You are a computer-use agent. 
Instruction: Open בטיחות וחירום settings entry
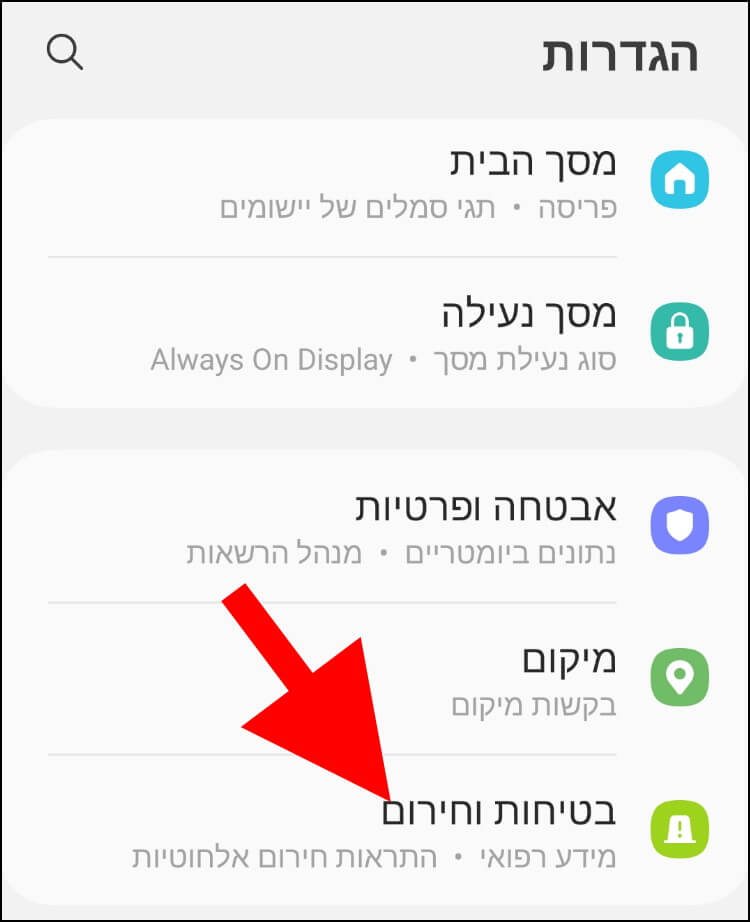tap(375, 830)
